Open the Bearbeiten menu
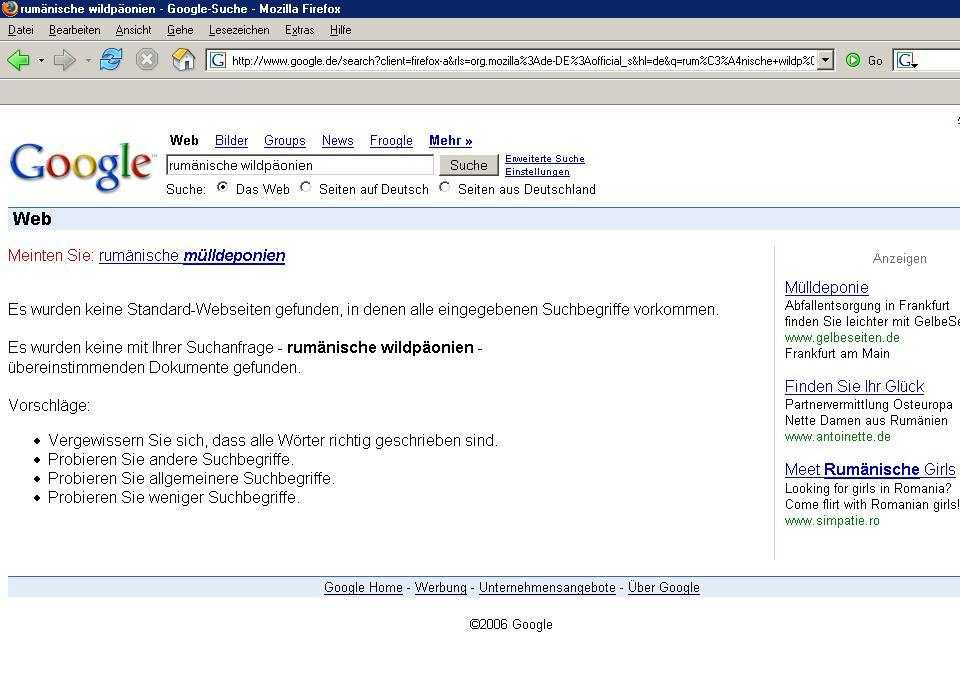The image size is (960, 694). coord(75,30)
